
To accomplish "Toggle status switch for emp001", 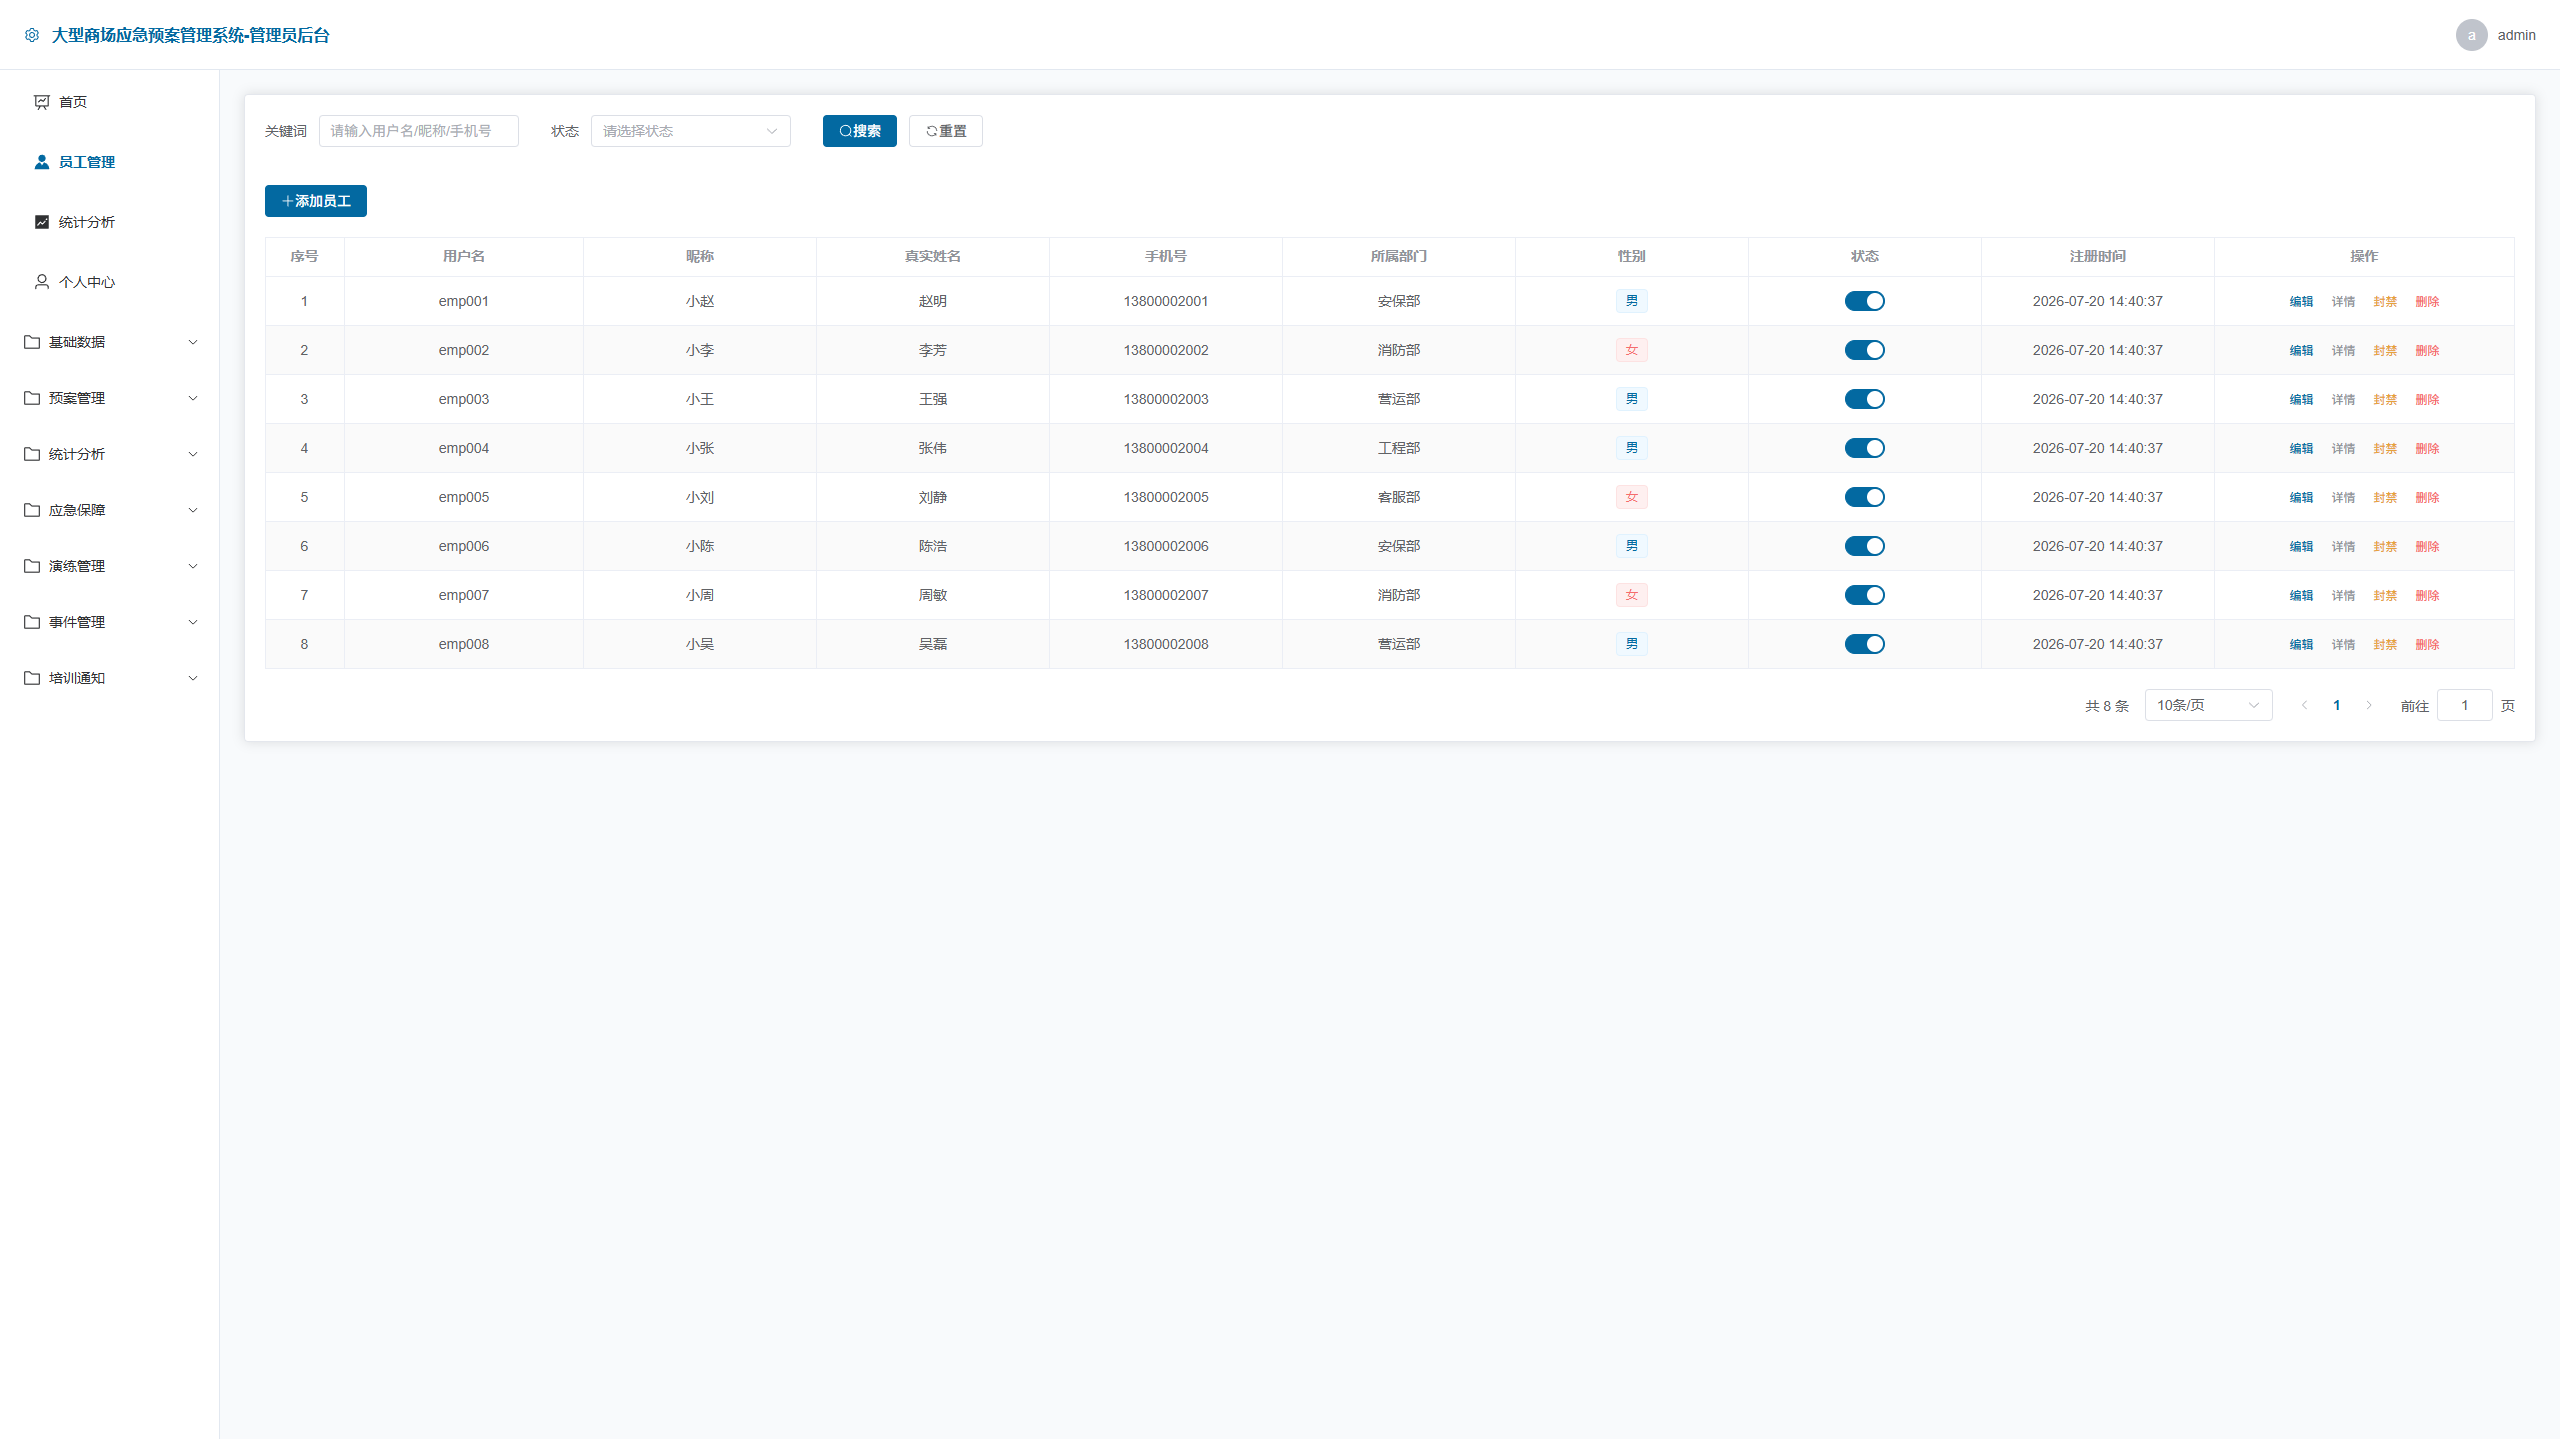I will (1864, 301).
